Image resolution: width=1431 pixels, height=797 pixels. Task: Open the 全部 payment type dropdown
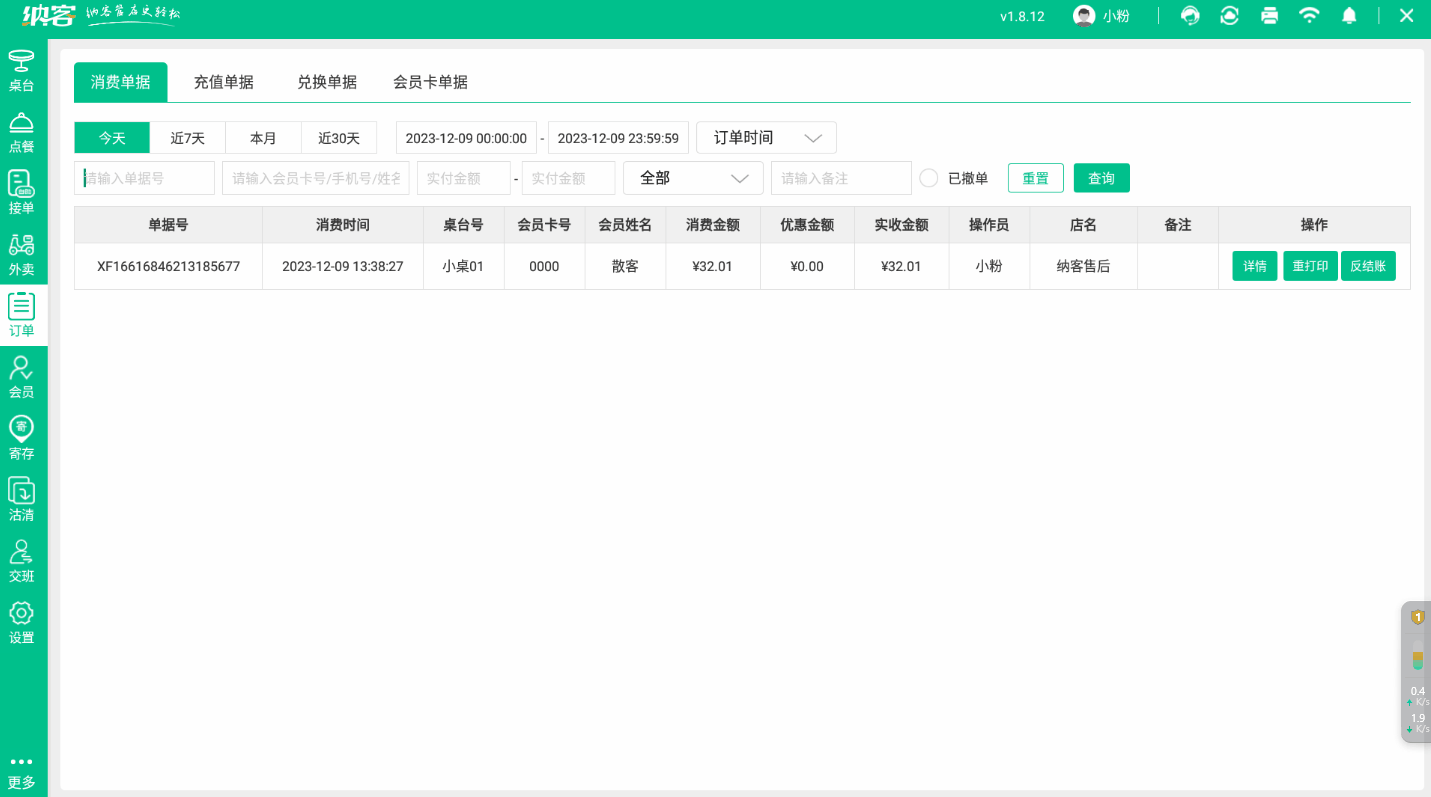tap(693, 177)
